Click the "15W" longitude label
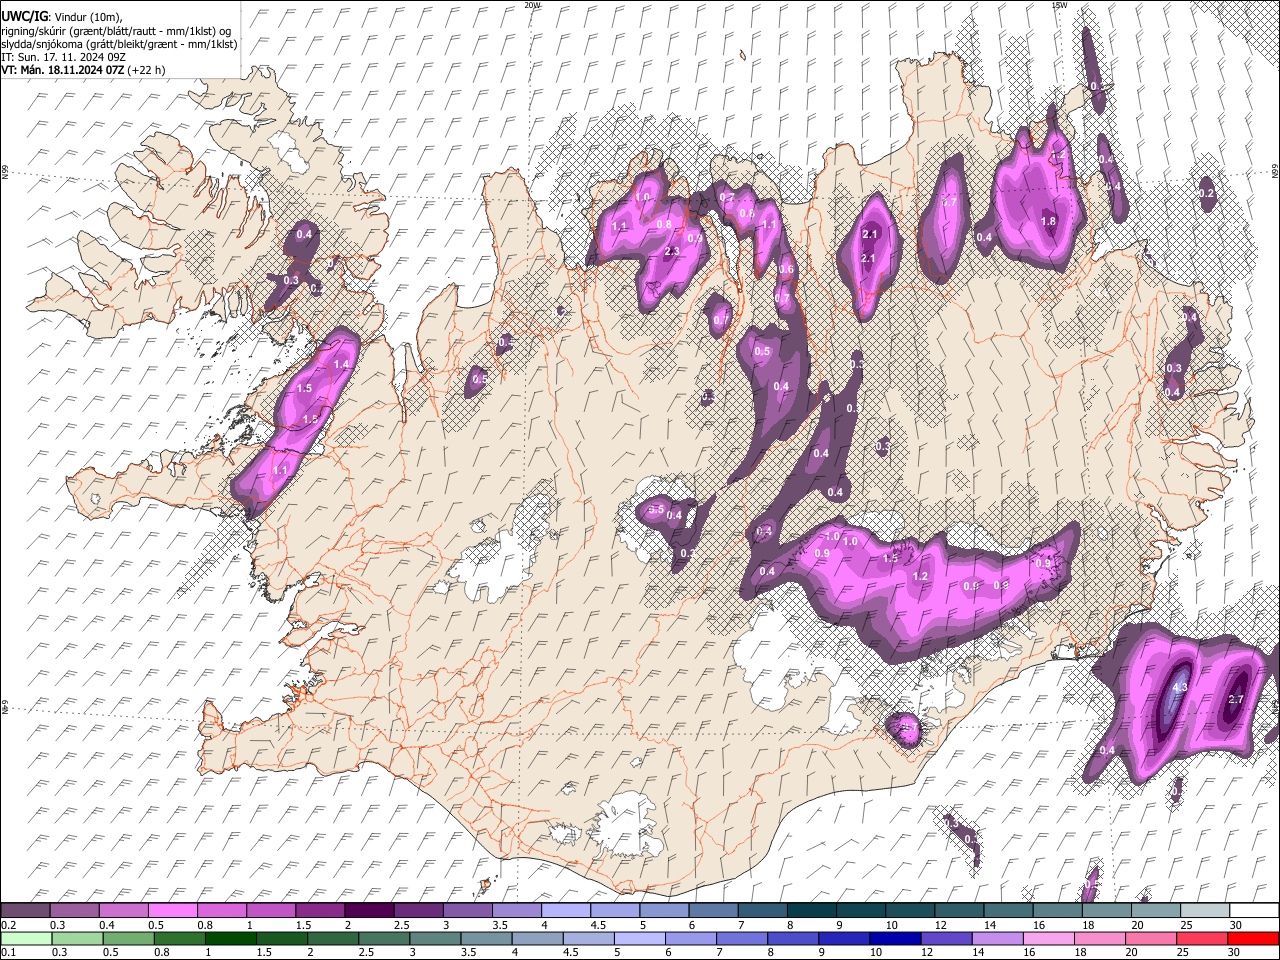This screenshot has height=960, width=1280. (x=1058, y=5)
